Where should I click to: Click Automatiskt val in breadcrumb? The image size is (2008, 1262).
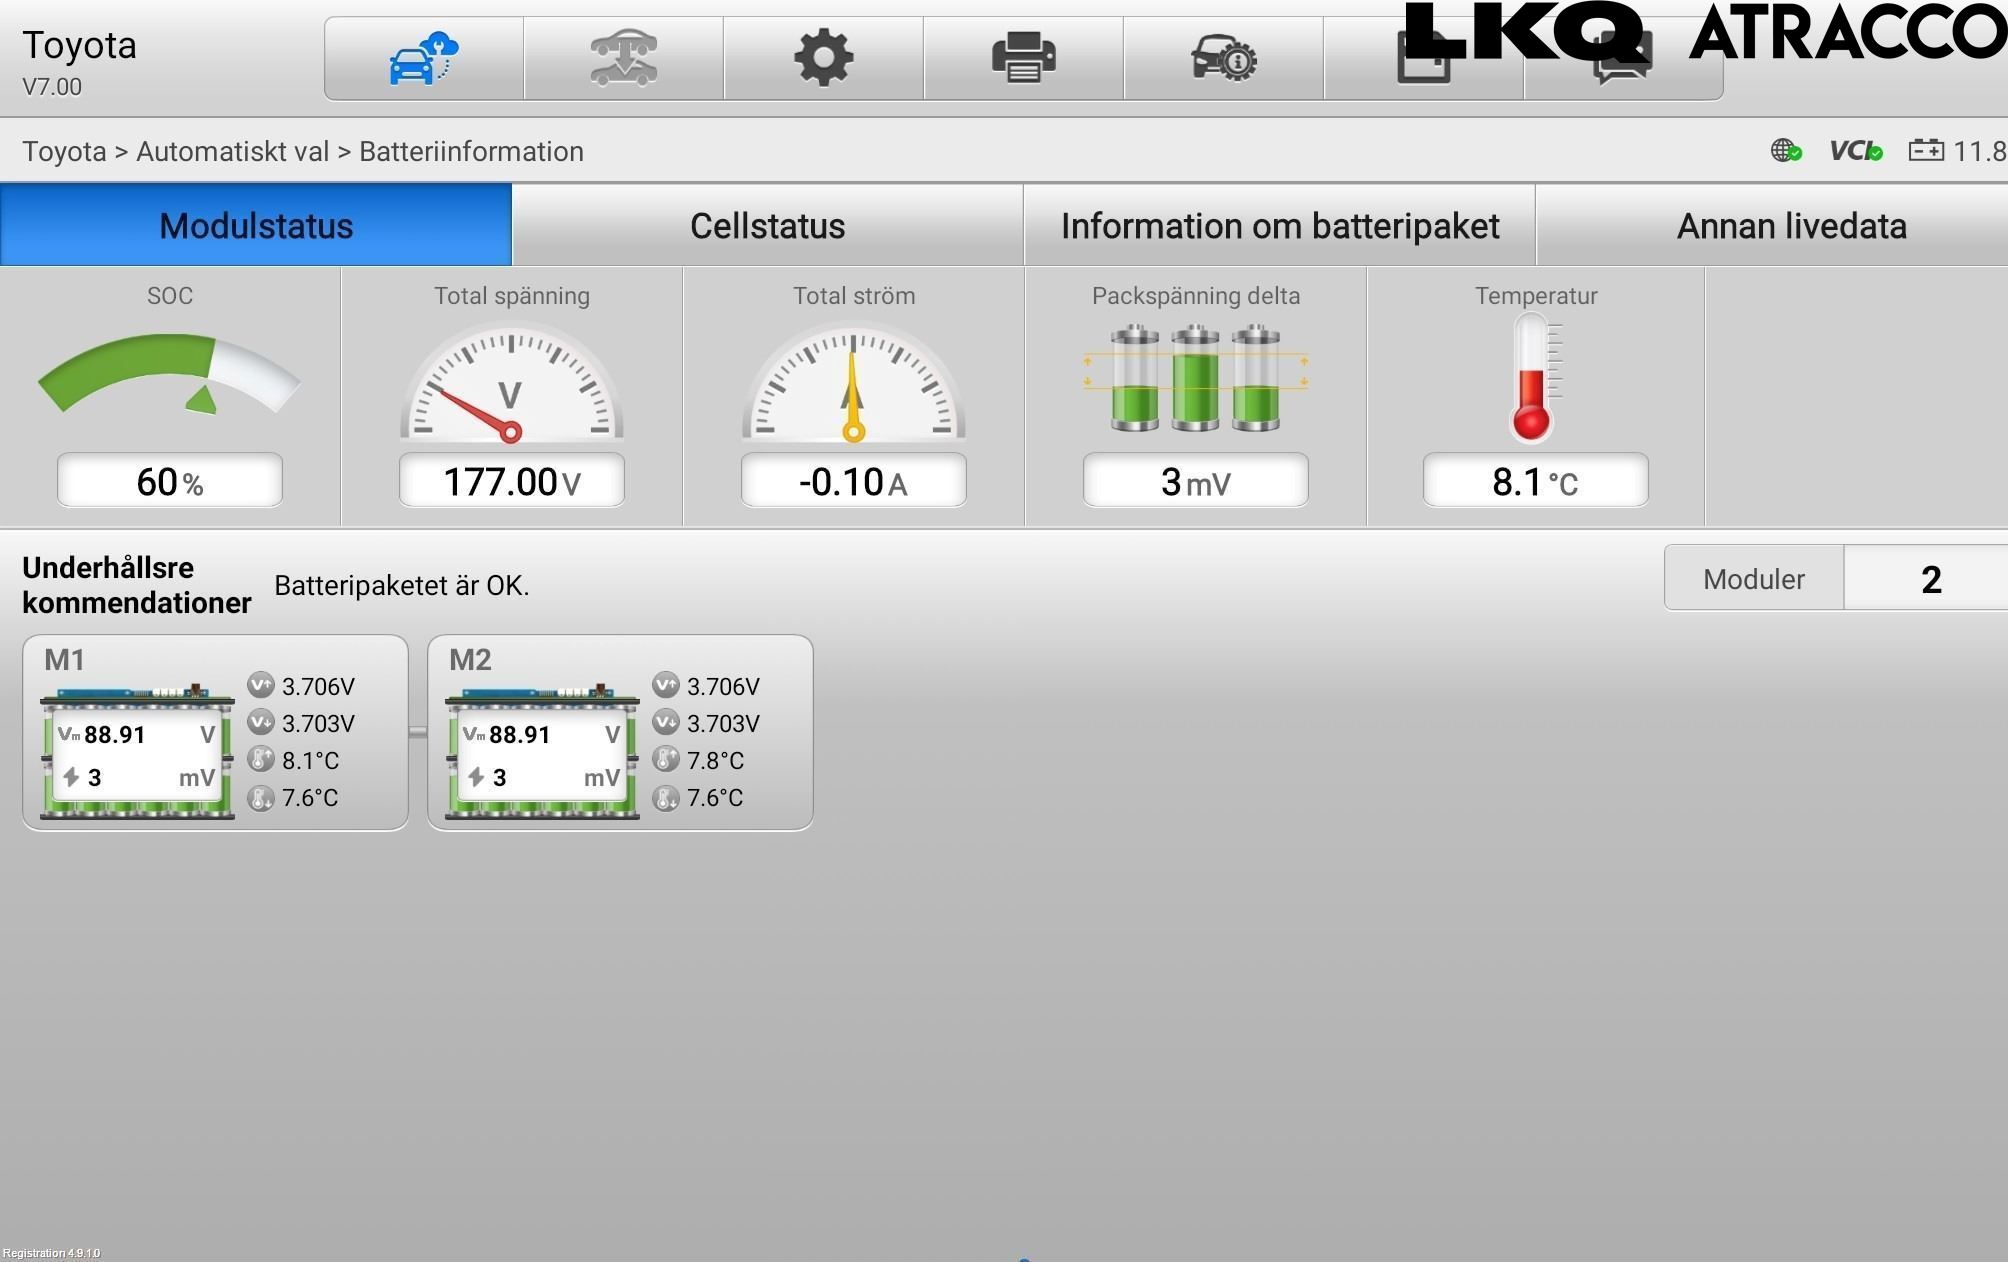tap(232, 152)
